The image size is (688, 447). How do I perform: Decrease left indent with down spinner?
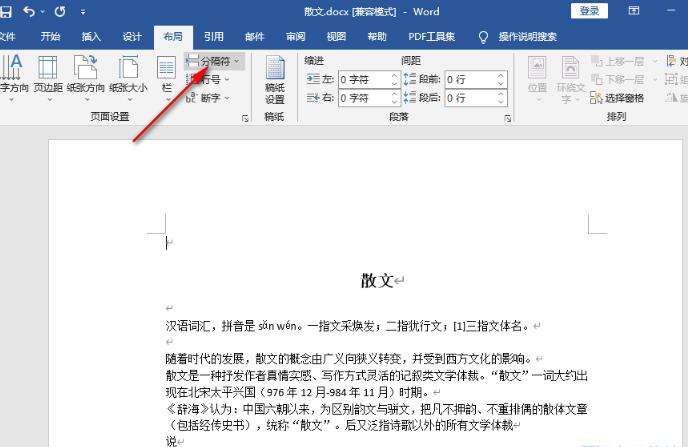click(394, 83)
